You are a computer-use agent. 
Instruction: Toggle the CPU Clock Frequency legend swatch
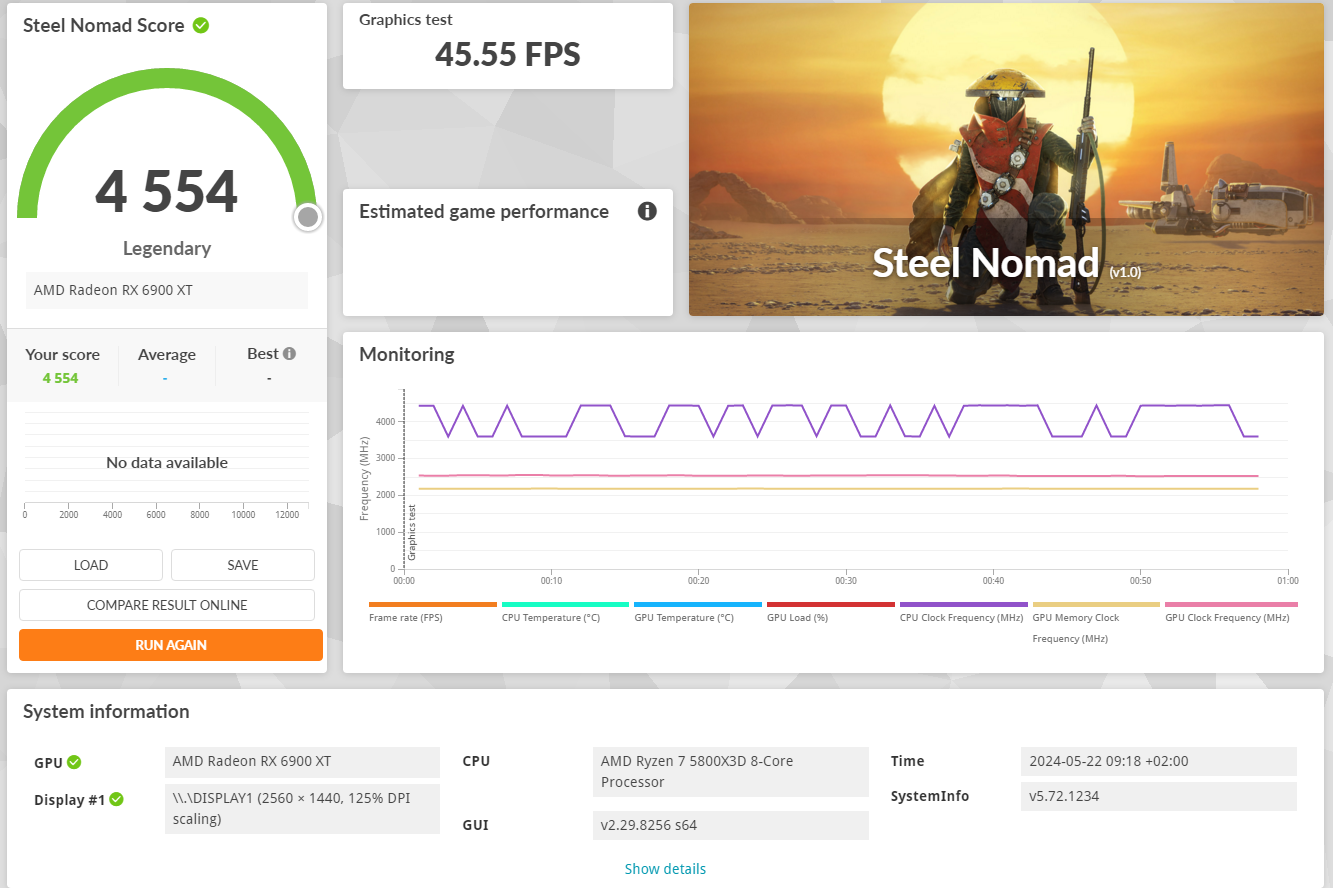[x=964, y=604]
